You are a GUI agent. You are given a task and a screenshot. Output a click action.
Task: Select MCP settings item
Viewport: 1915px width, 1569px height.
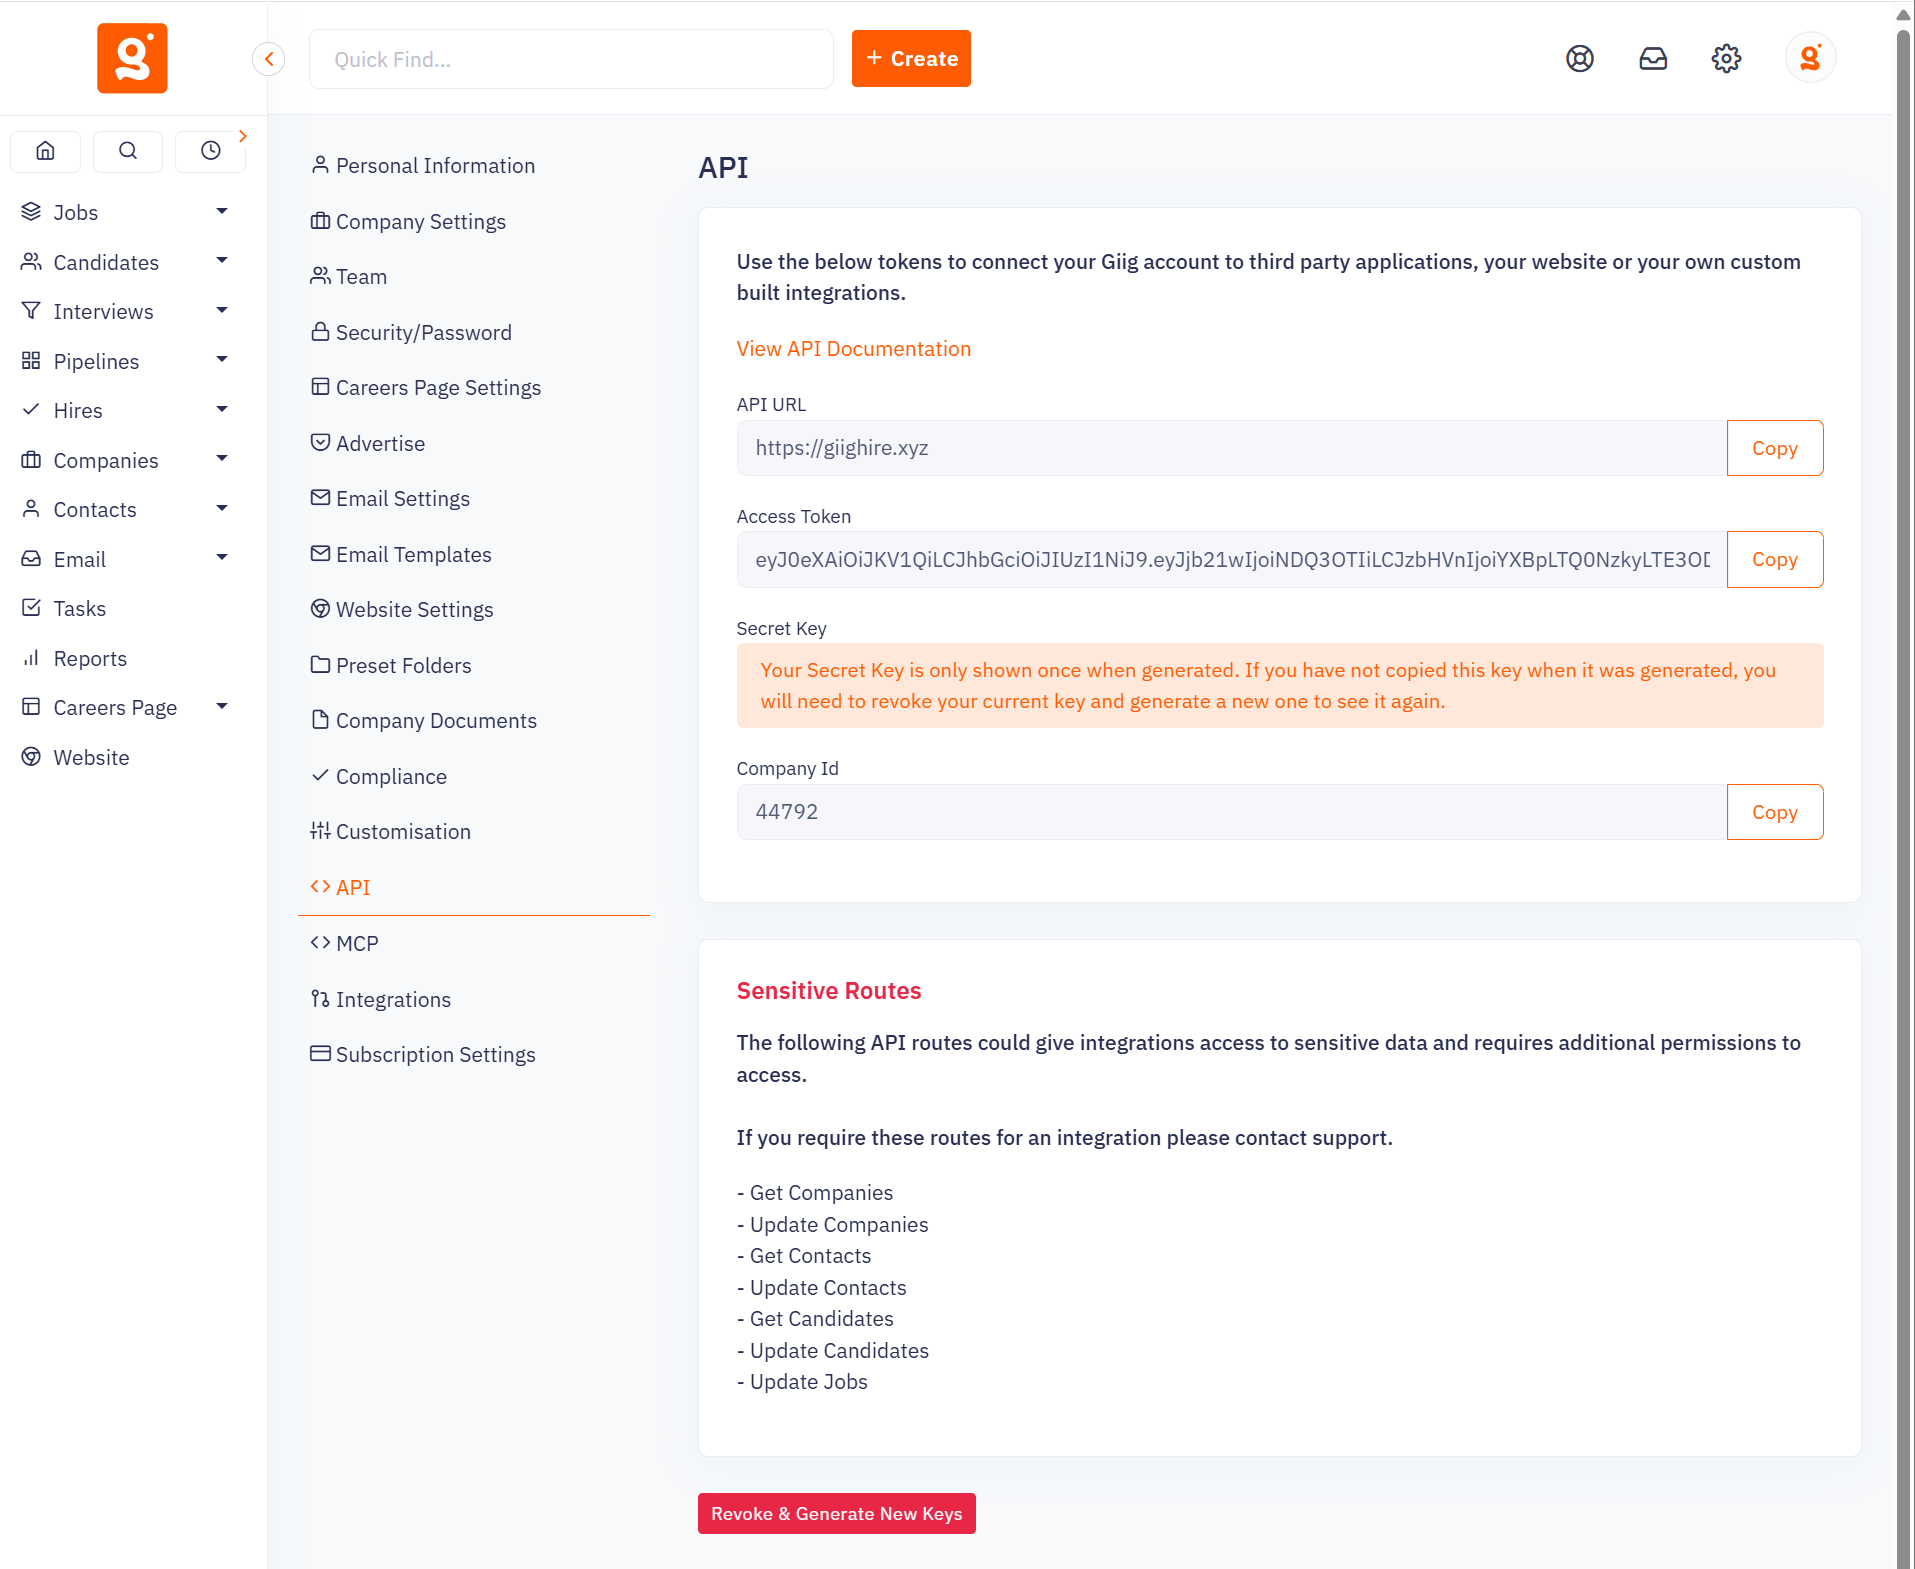coord(345,943)
